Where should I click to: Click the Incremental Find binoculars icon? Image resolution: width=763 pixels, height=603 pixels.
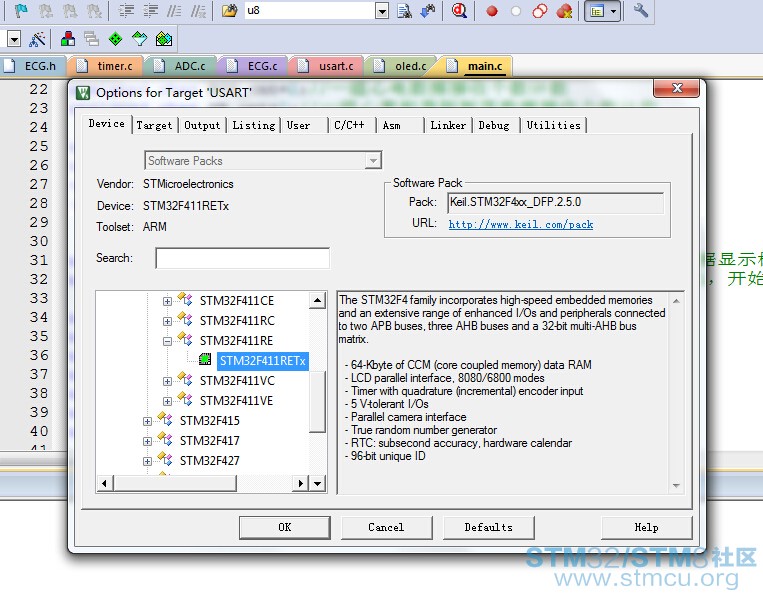[428, 10]
